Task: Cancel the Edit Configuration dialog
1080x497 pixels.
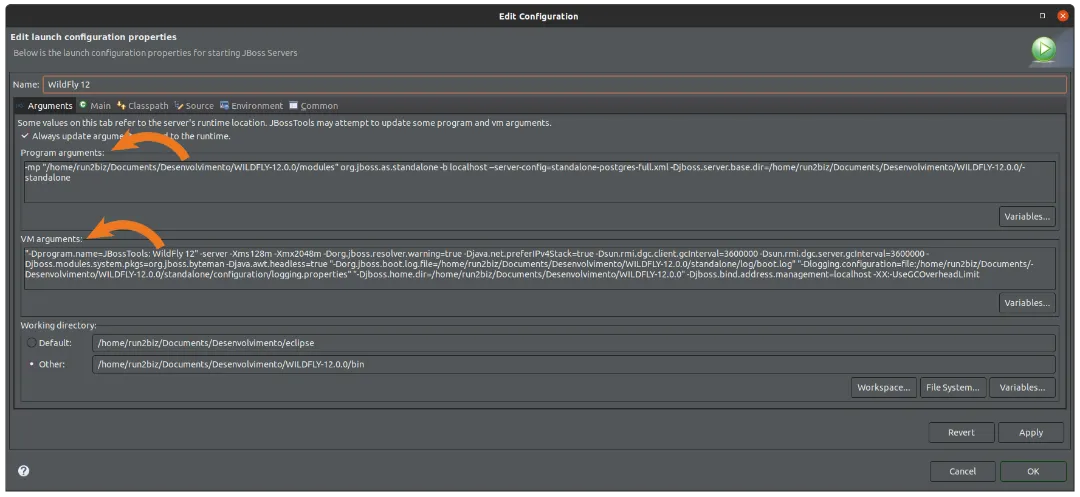Action: (x=962, y=472)
